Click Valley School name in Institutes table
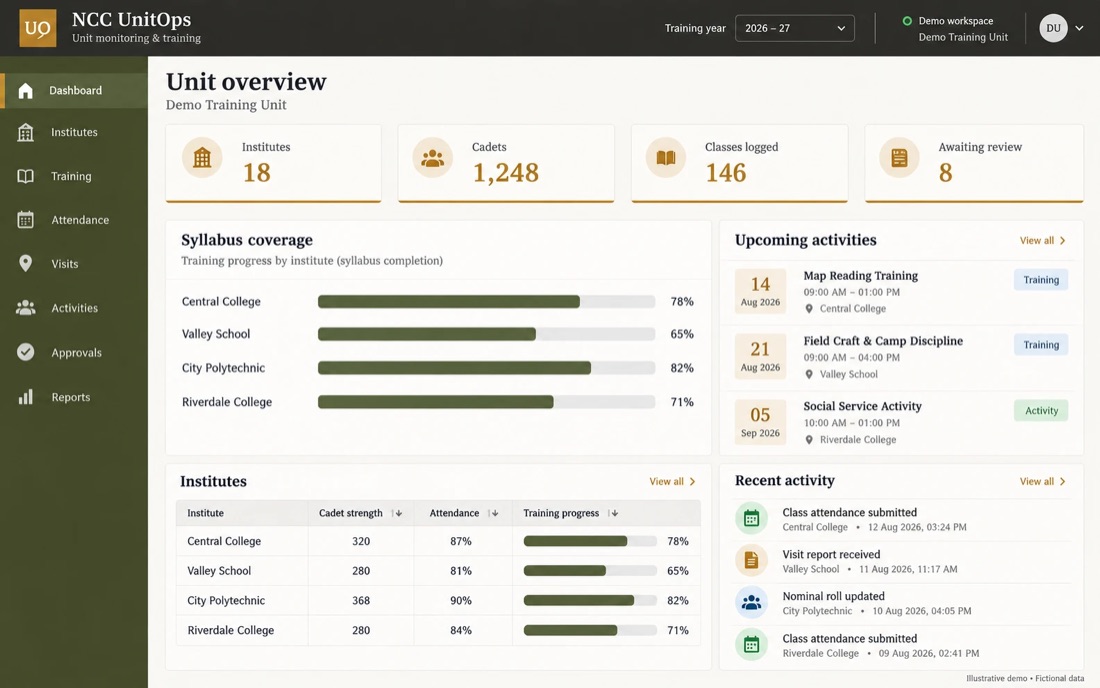The height and width of the screenshot is (688, 1100). (219, 571)
